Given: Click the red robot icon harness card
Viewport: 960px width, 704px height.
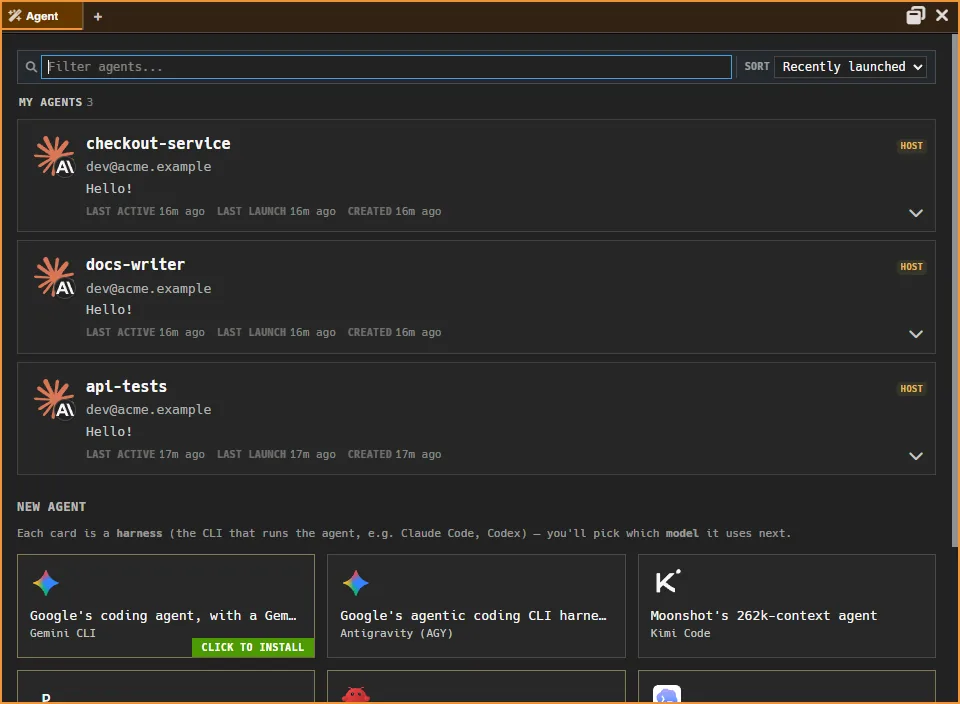Looking at the screenshot, I should click(476, 687).
